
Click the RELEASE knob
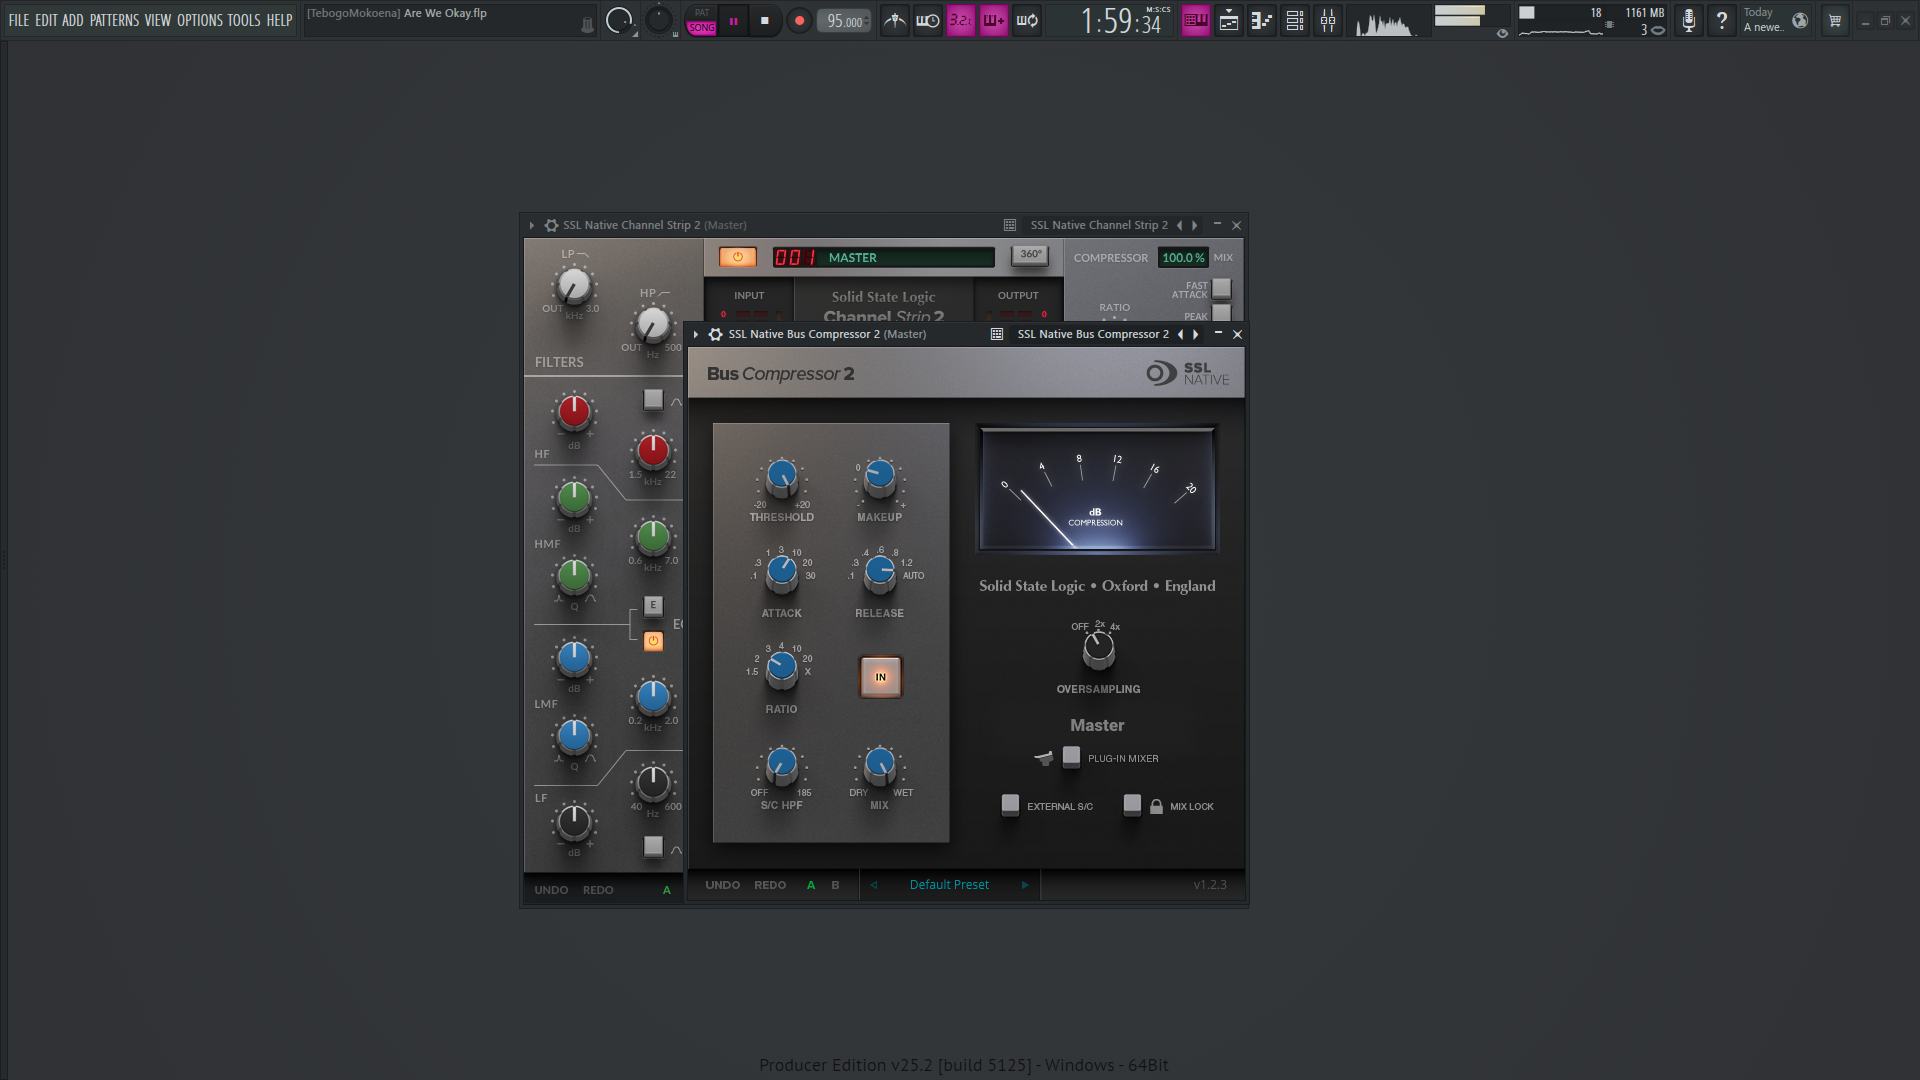(880, 573)
